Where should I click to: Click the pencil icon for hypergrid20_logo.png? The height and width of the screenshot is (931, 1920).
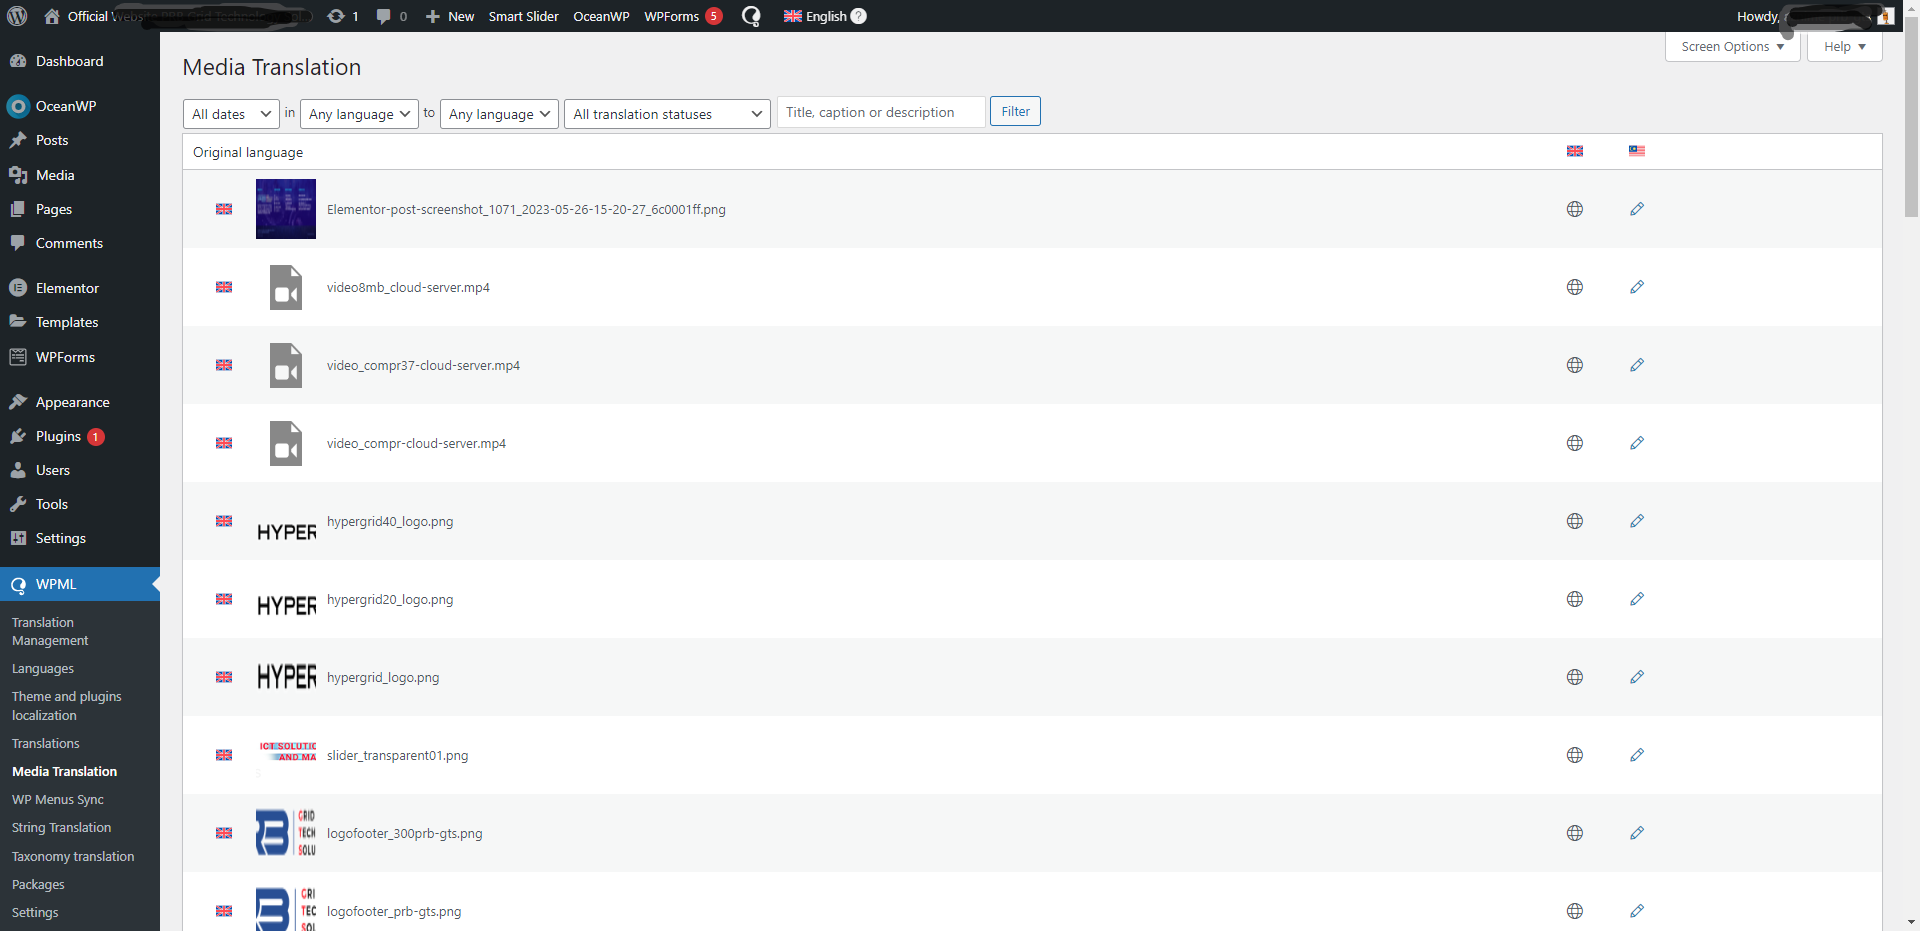pyautogui.click(x=1637, y=599)
